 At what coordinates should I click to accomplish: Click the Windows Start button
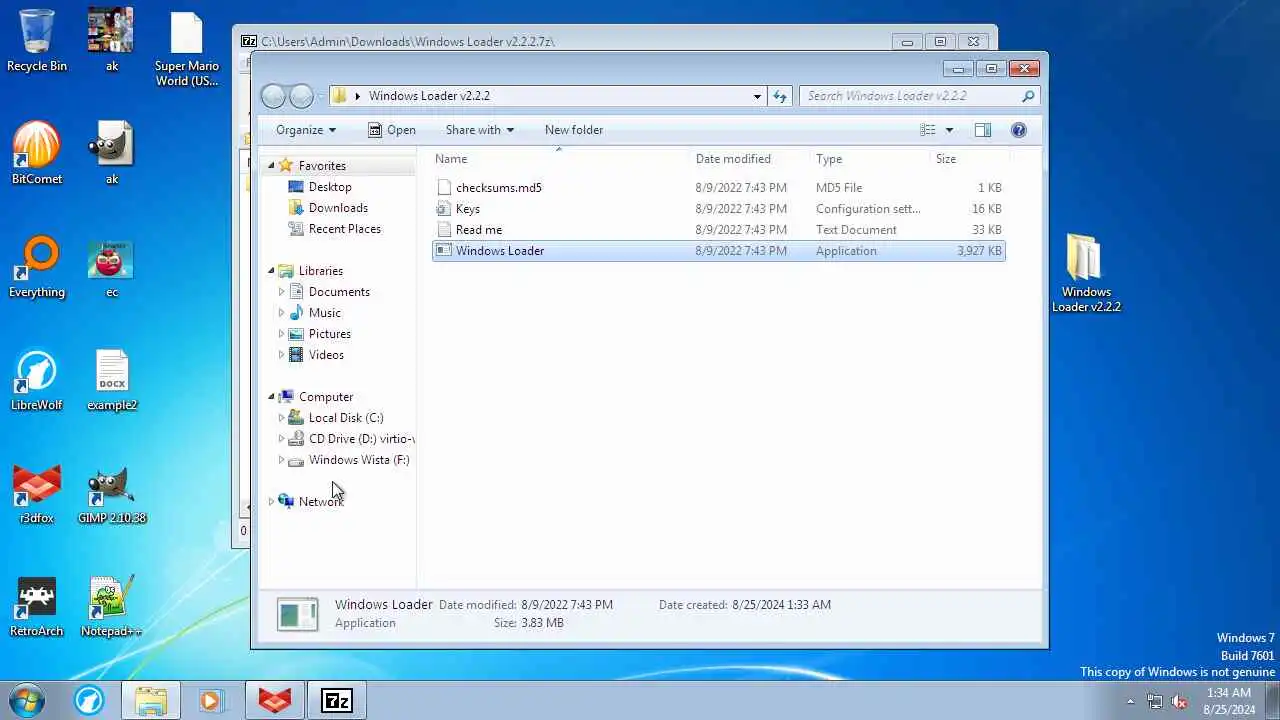click(x=28, y=700)
